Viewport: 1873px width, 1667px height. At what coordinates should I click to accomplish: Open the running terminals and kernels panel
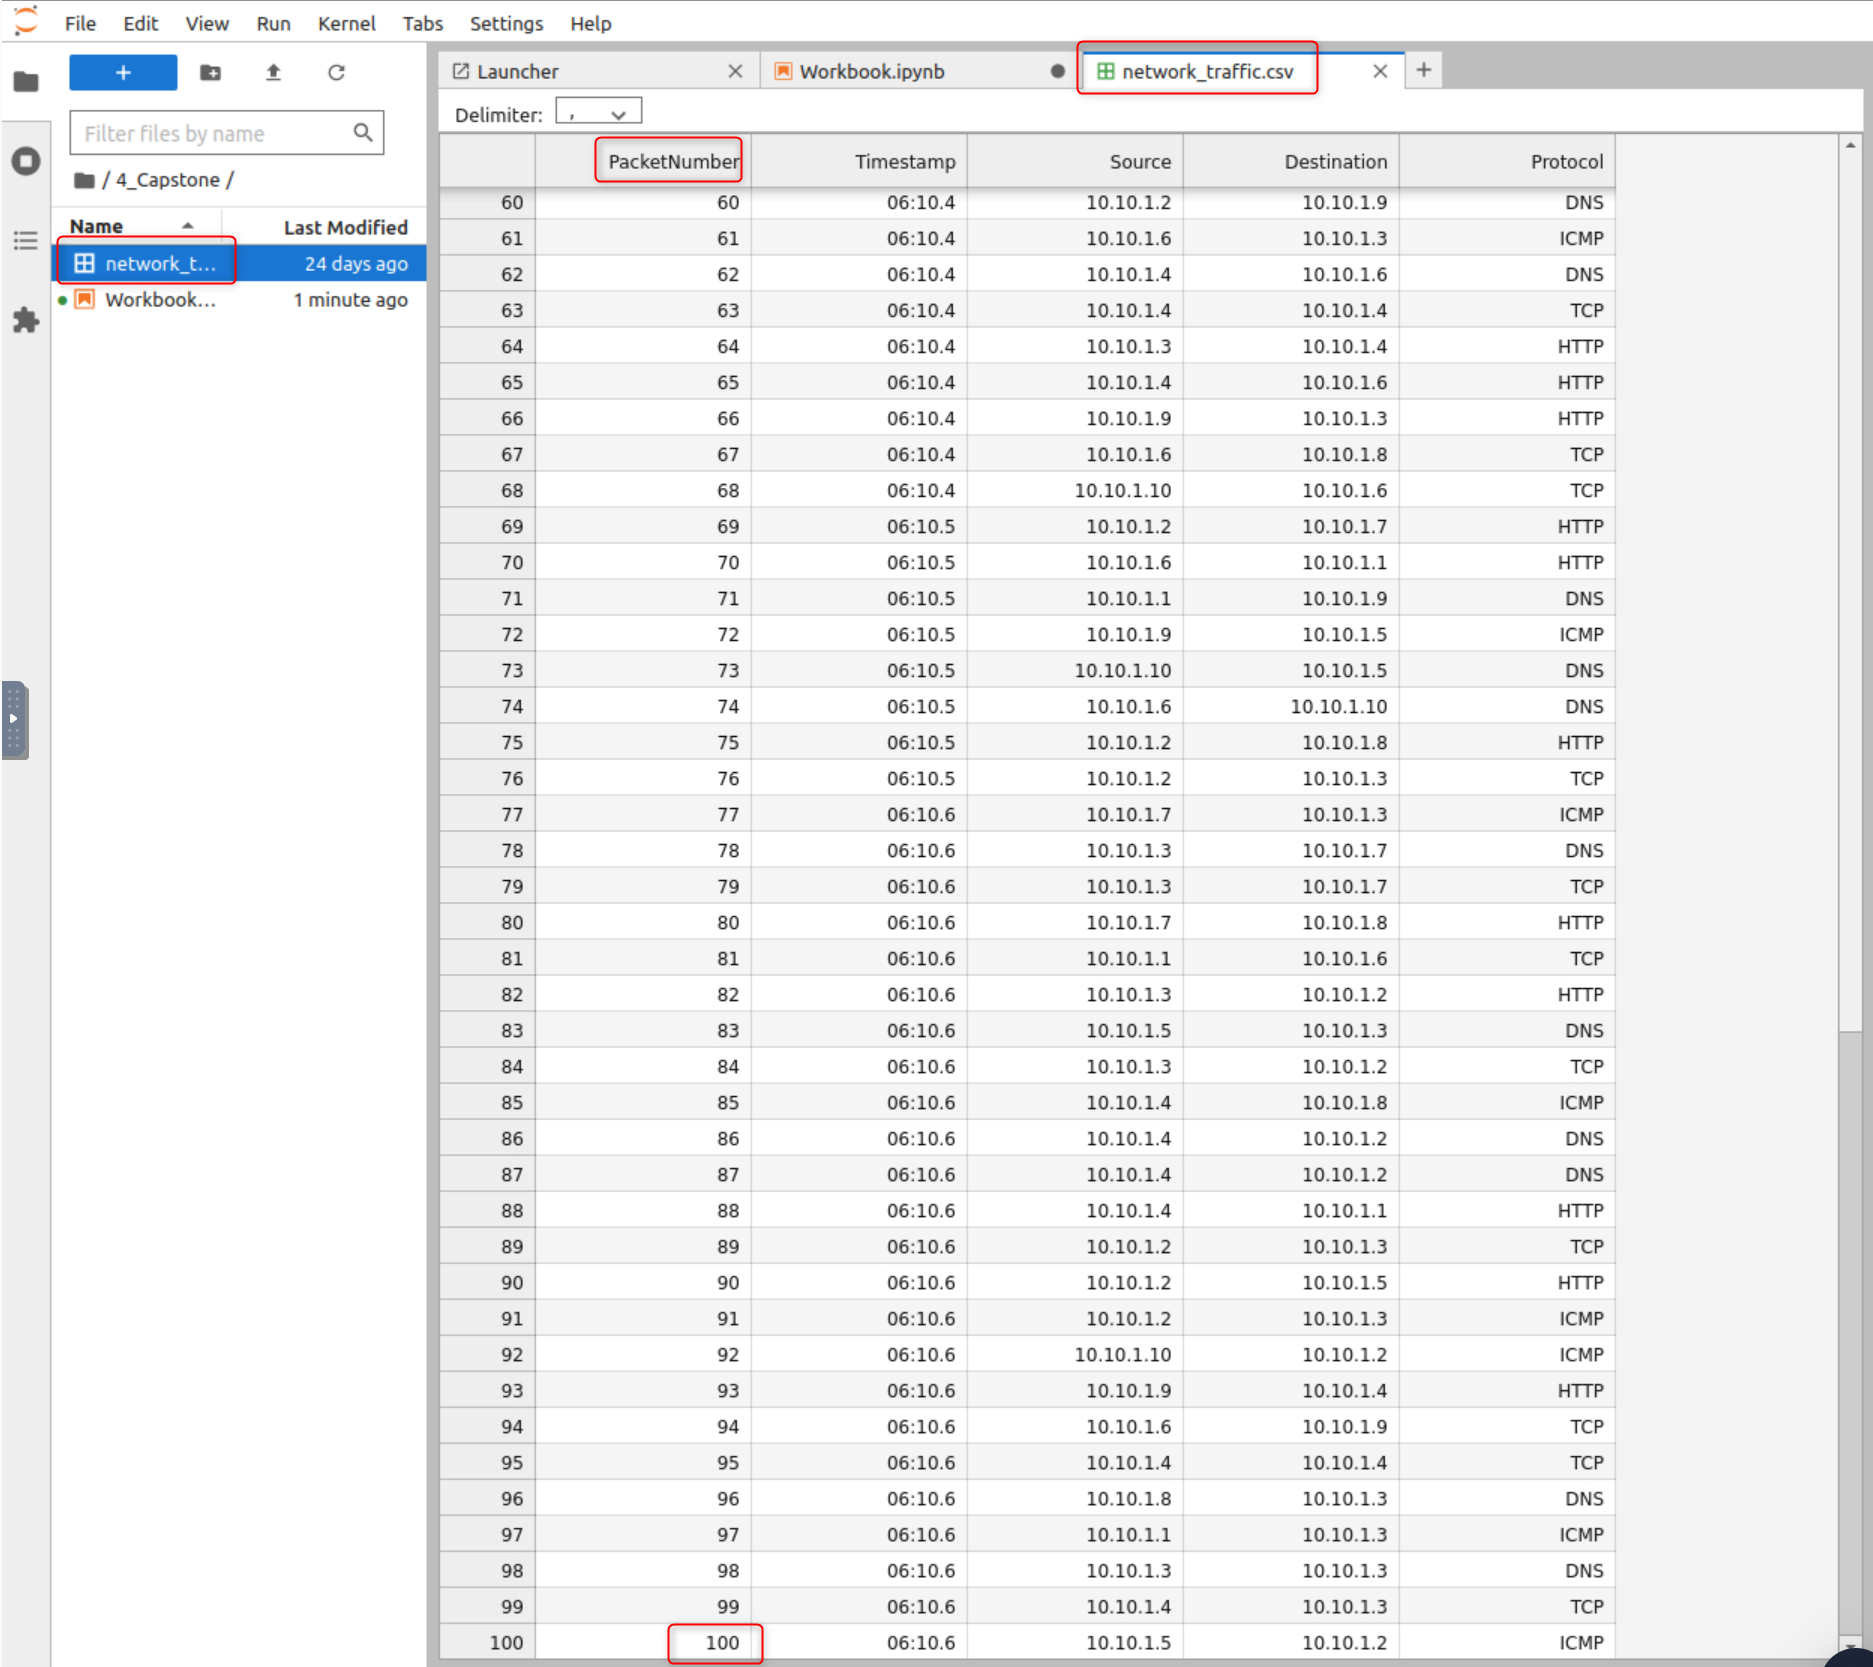coord(26,160)
